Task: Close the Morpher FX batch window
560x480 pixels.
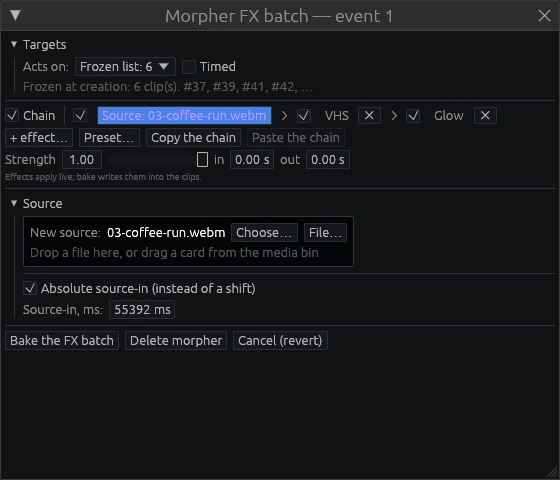Action: pos(544,15)
